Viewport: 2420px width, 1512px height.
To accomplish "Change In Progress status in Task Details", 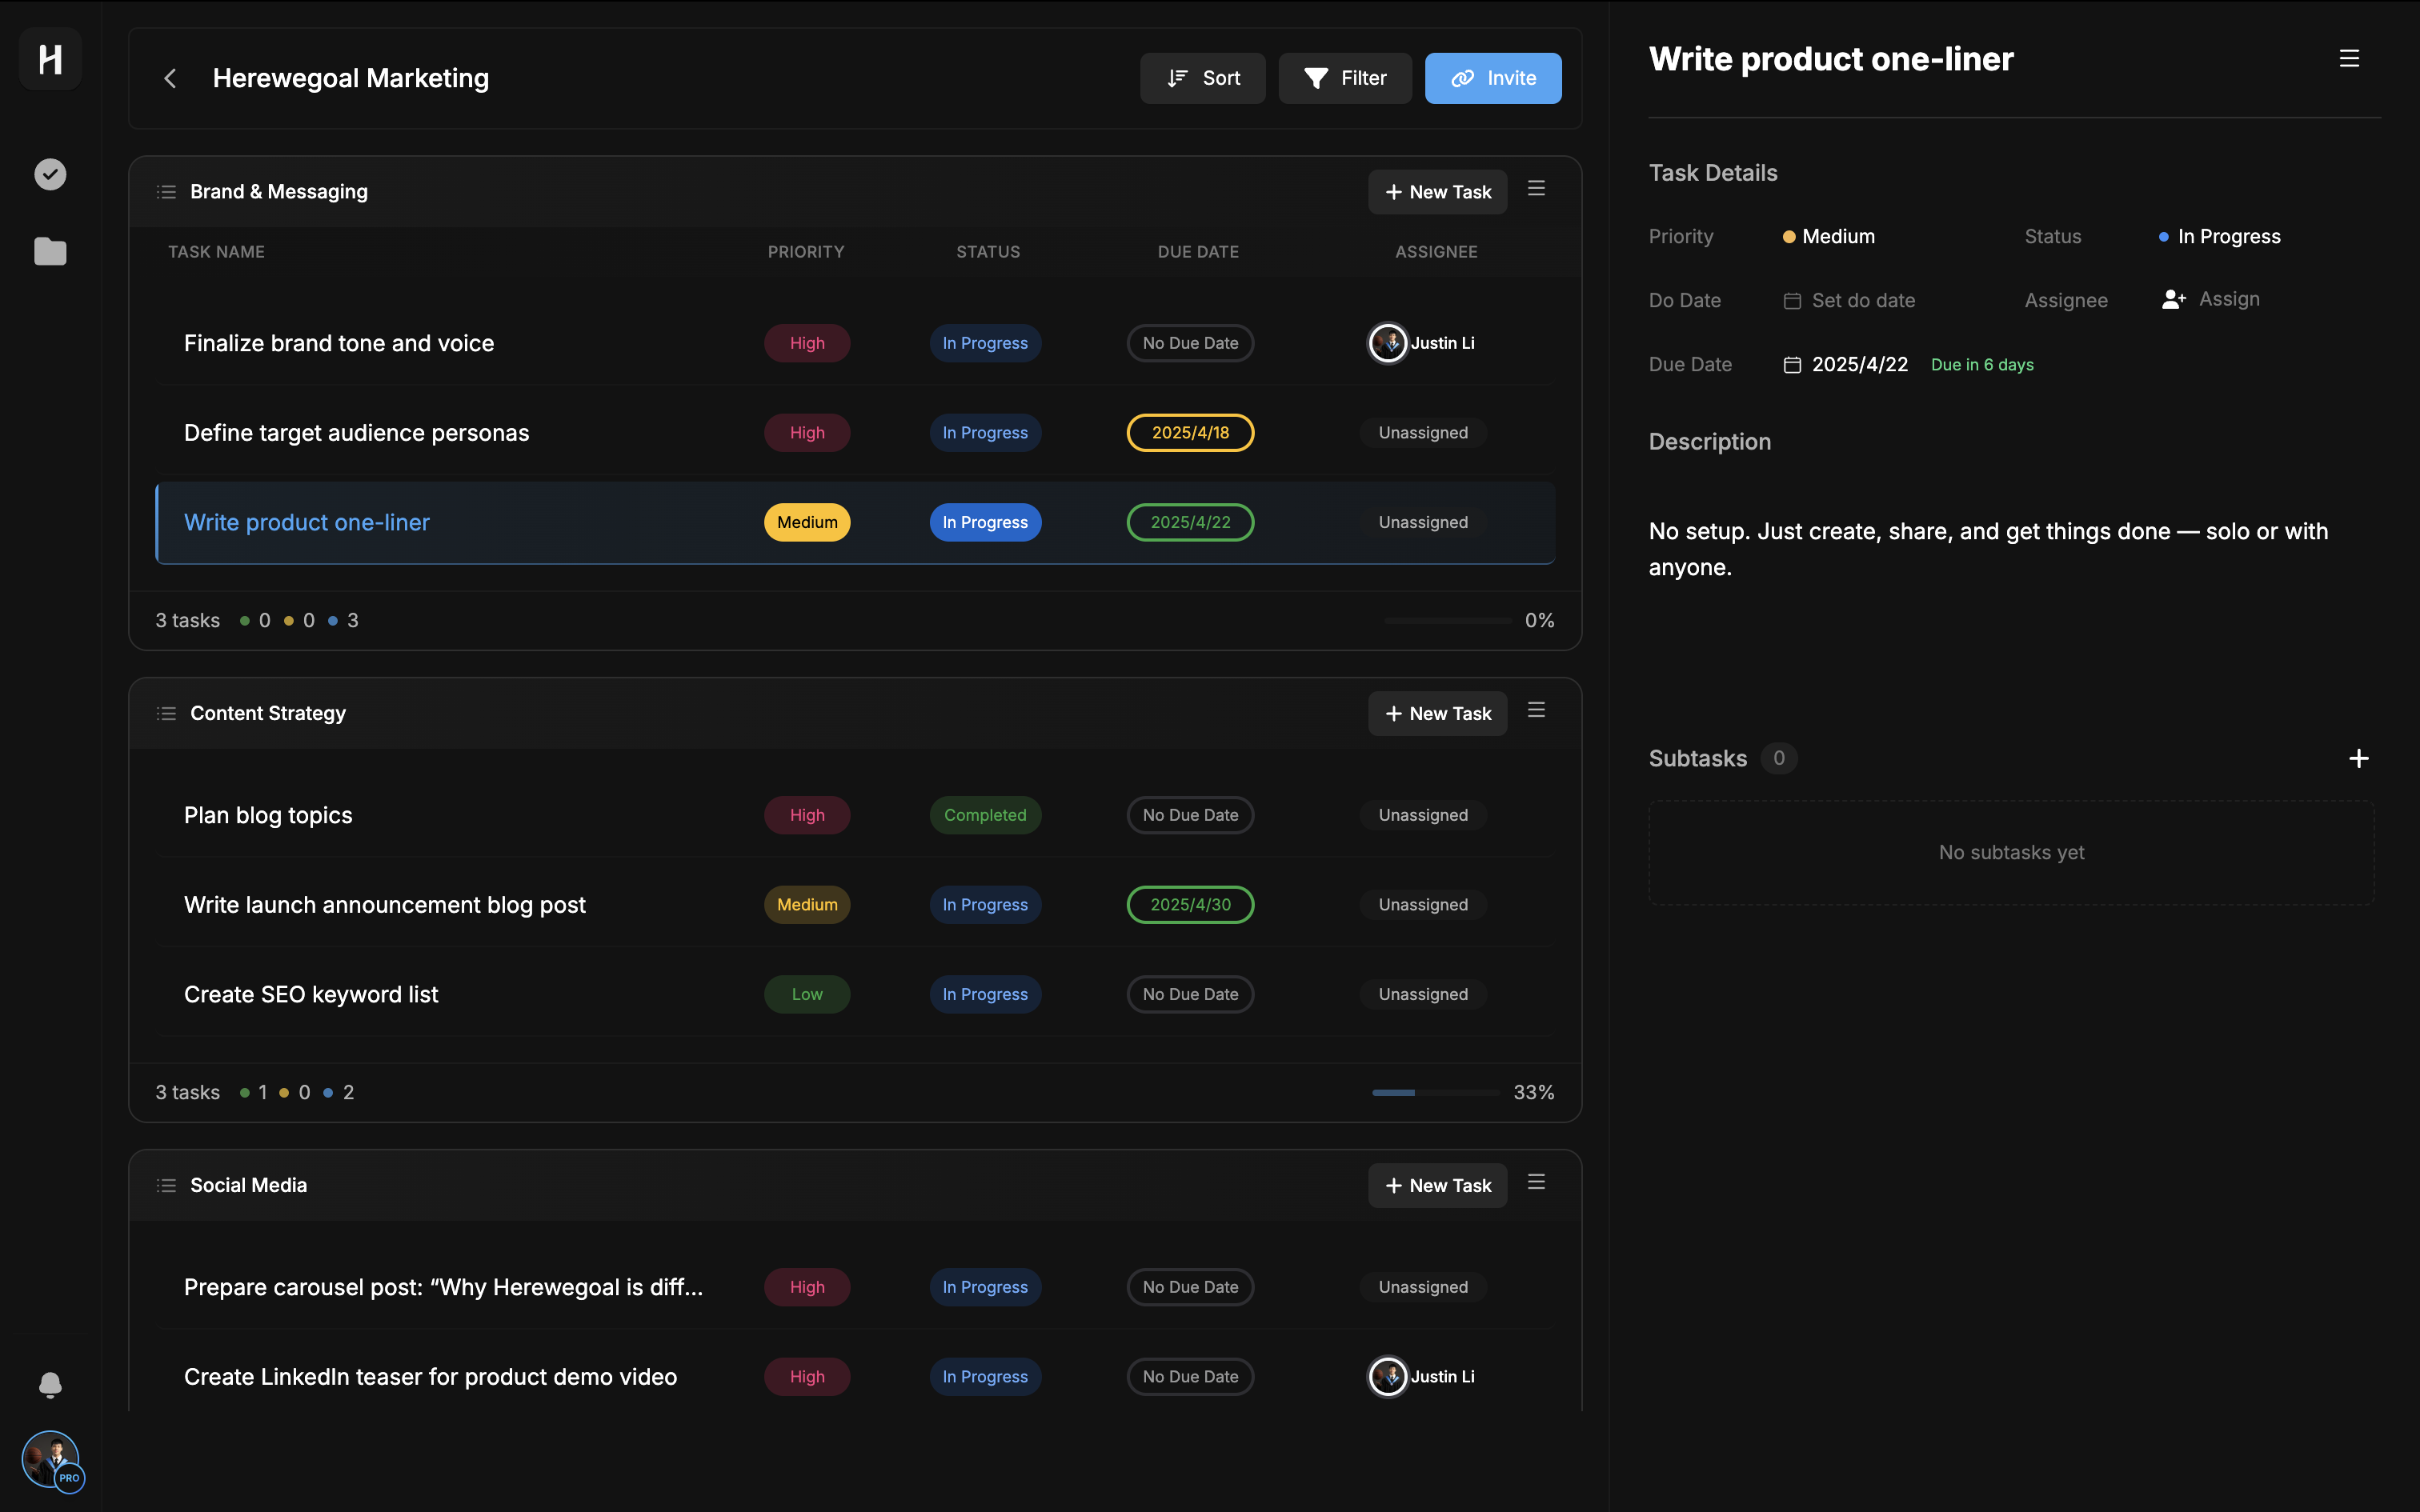I will point(2219,237).
